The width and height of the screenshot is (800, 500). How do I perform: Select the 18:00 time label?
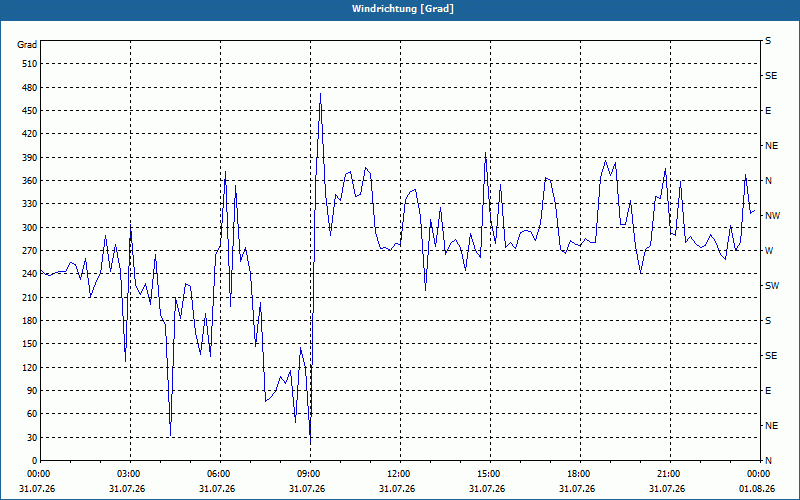coord(577,474)
